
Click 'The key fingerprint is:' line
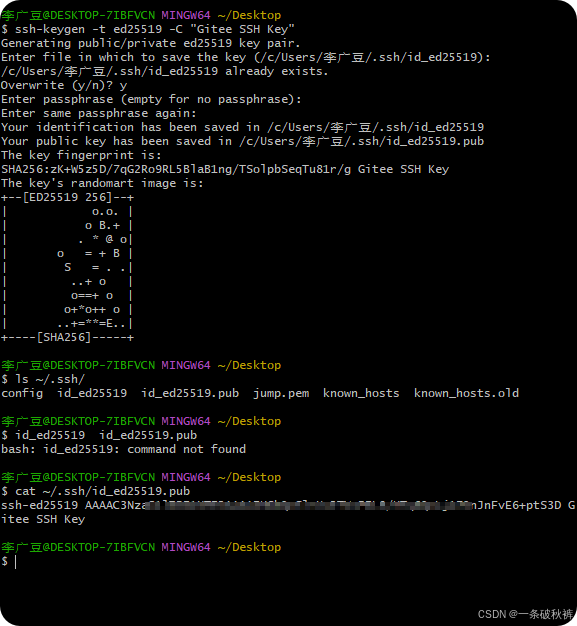81,155
